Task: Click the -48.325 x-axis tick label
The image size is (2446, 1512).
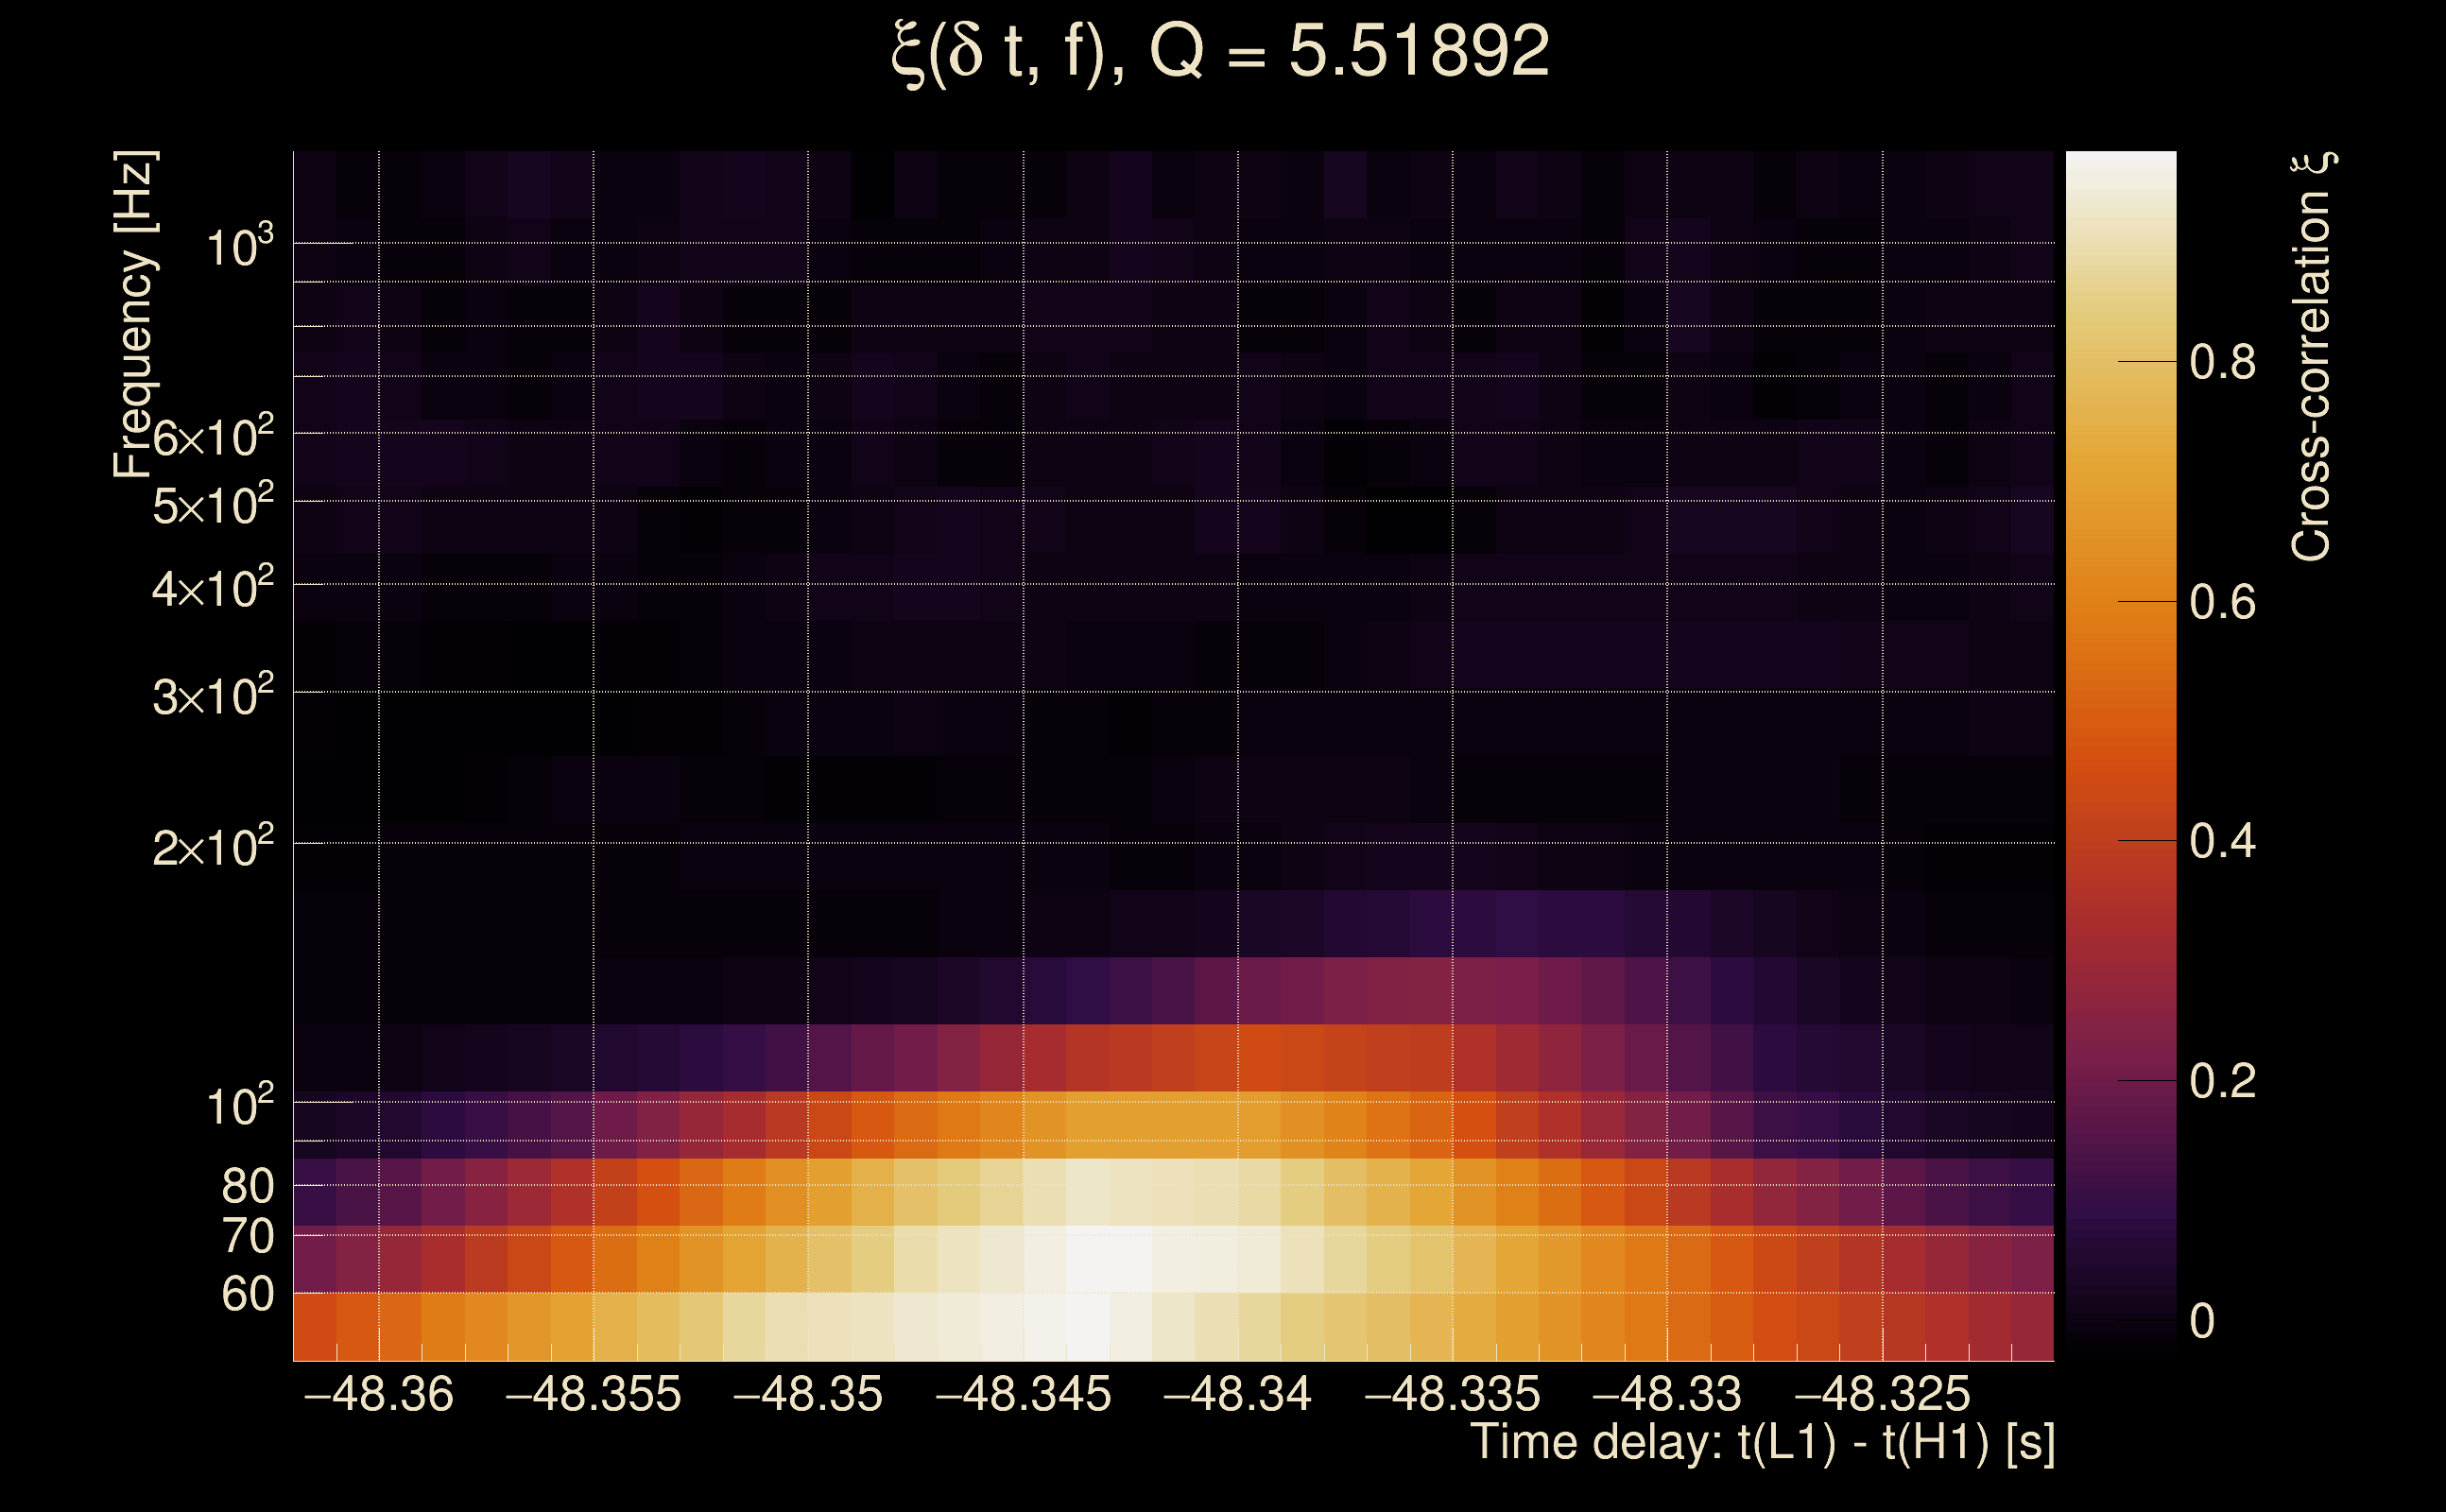Action: pyautogui.click(x=1882, y=1394)
